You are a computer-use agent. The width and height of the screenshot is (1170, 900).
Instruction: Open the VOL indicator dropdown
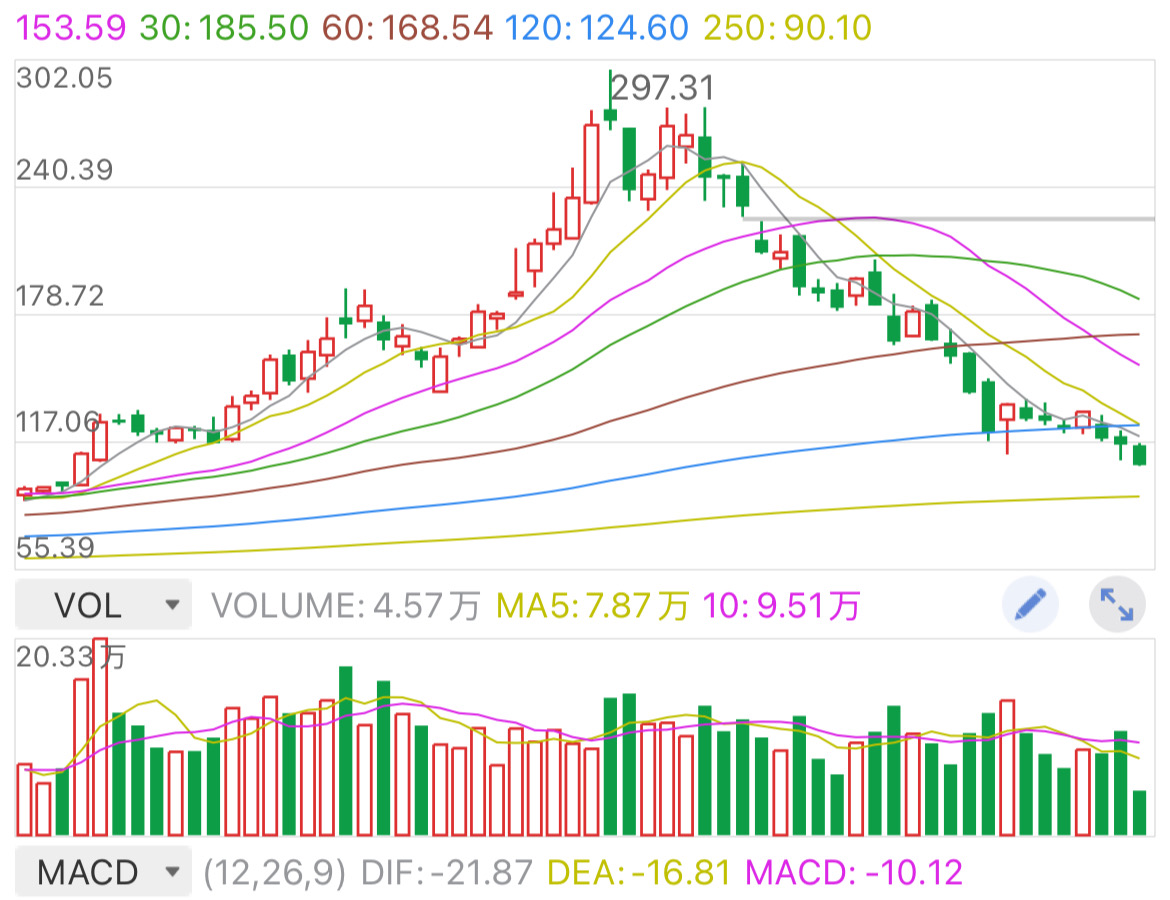(x=104, y=604)
